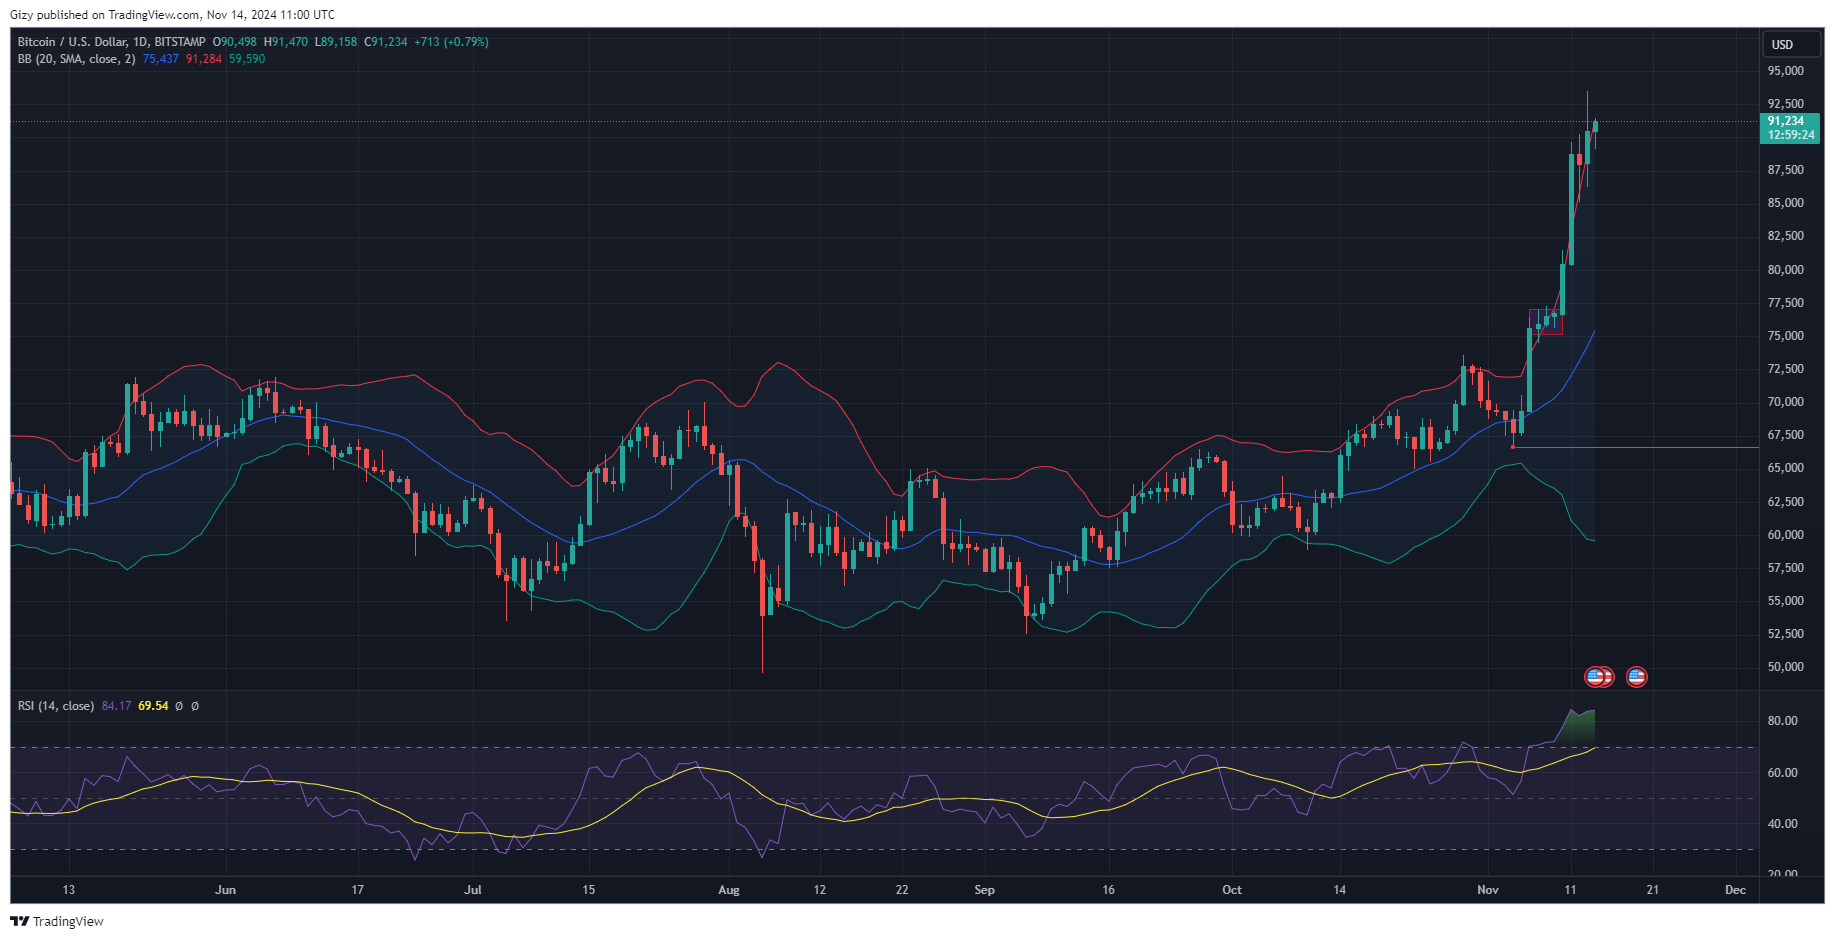
Task: Click the Nov label on the time axis
Action: pos(1488,890)
